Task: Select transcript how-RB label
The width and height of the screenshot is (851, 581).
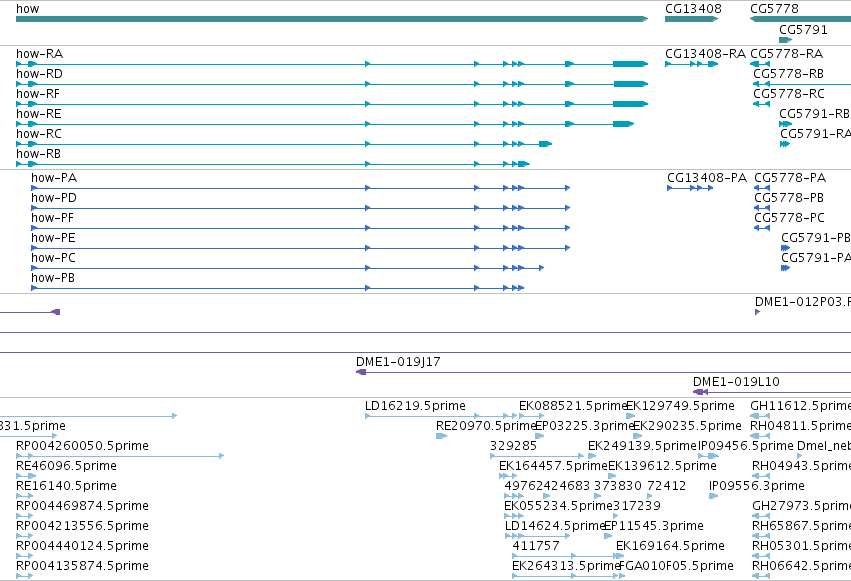Action: (39, 154)
